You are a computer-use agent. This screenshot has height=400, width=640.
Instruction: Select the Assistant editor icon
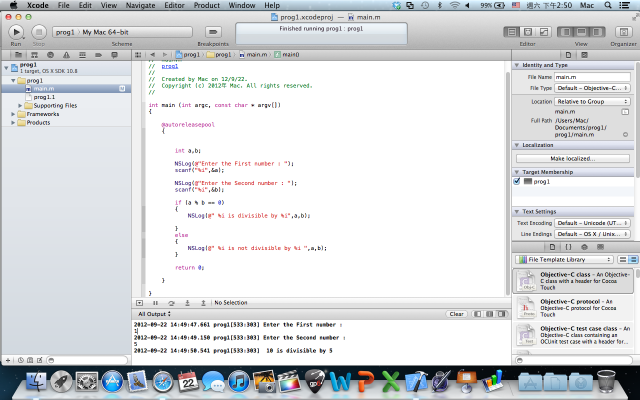528,32
